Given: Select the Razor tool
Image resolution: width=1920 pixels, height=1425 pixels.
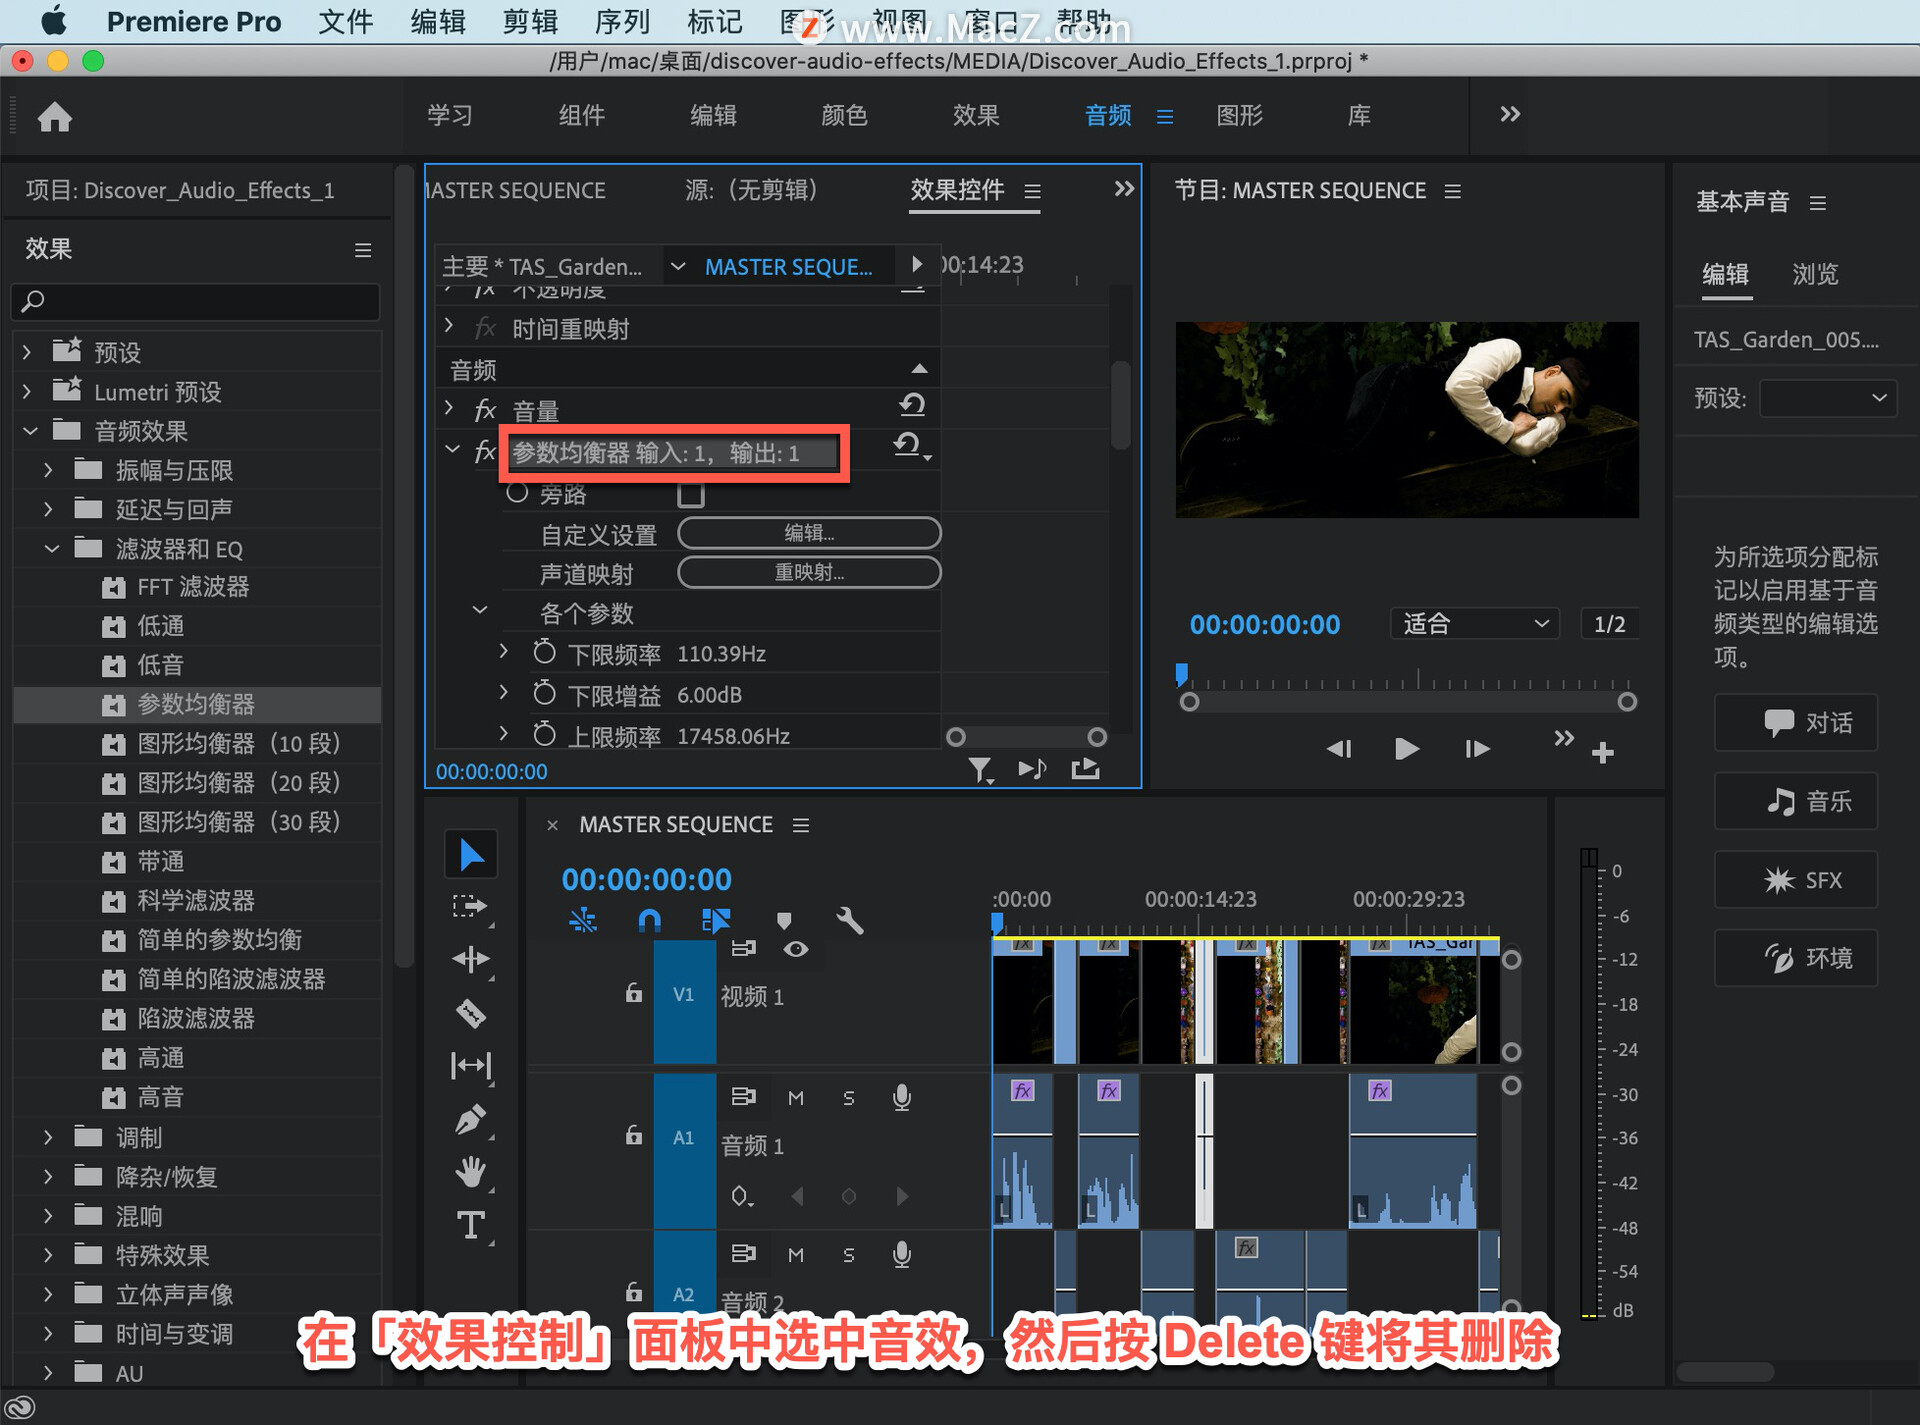Looking at the screenshot, I should click(x=470, y=1013).
